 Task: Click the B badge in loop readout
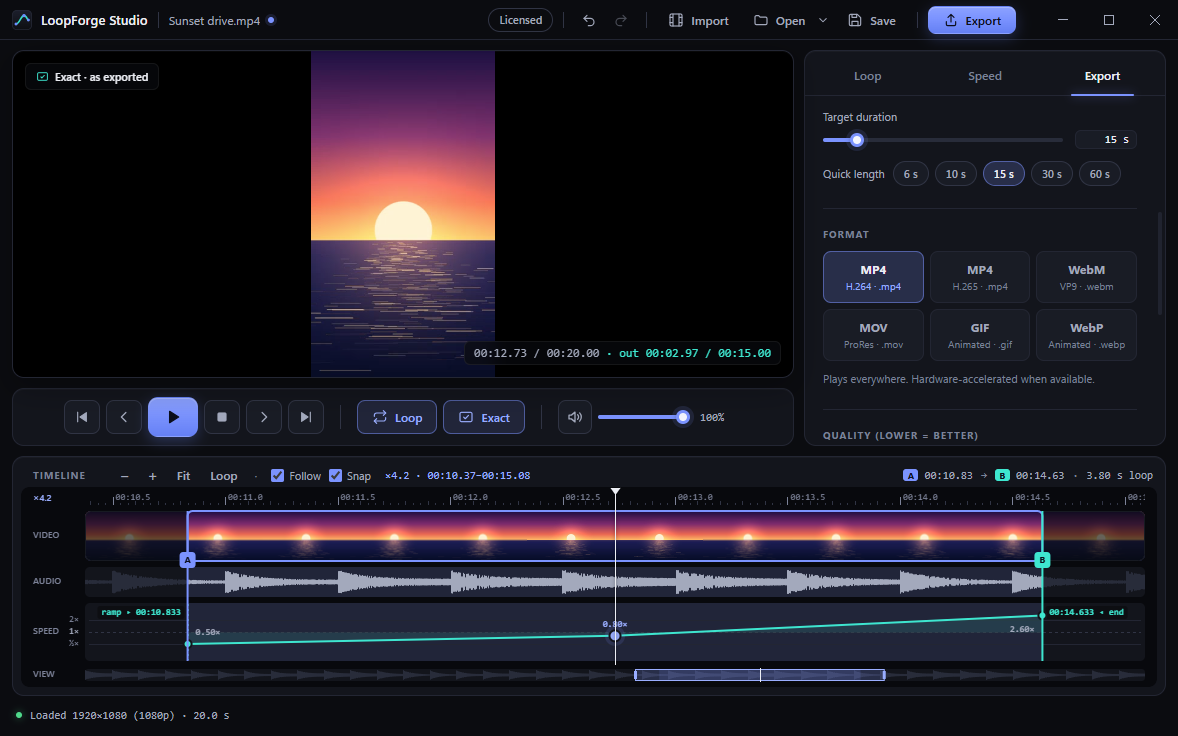(1002, 475)
